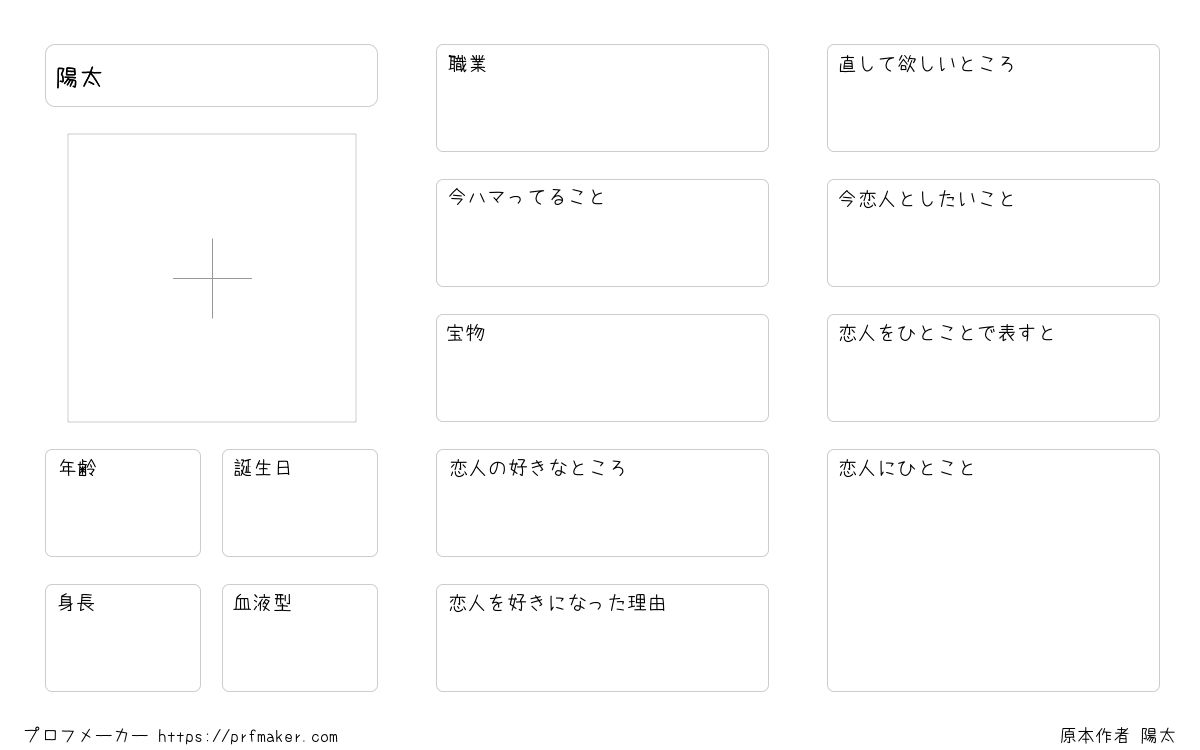This screenshot has height=750, width=1200.
Task: Click the plus icon in the image placeholder
Action: pyautogui.click(x=212, y=278)
